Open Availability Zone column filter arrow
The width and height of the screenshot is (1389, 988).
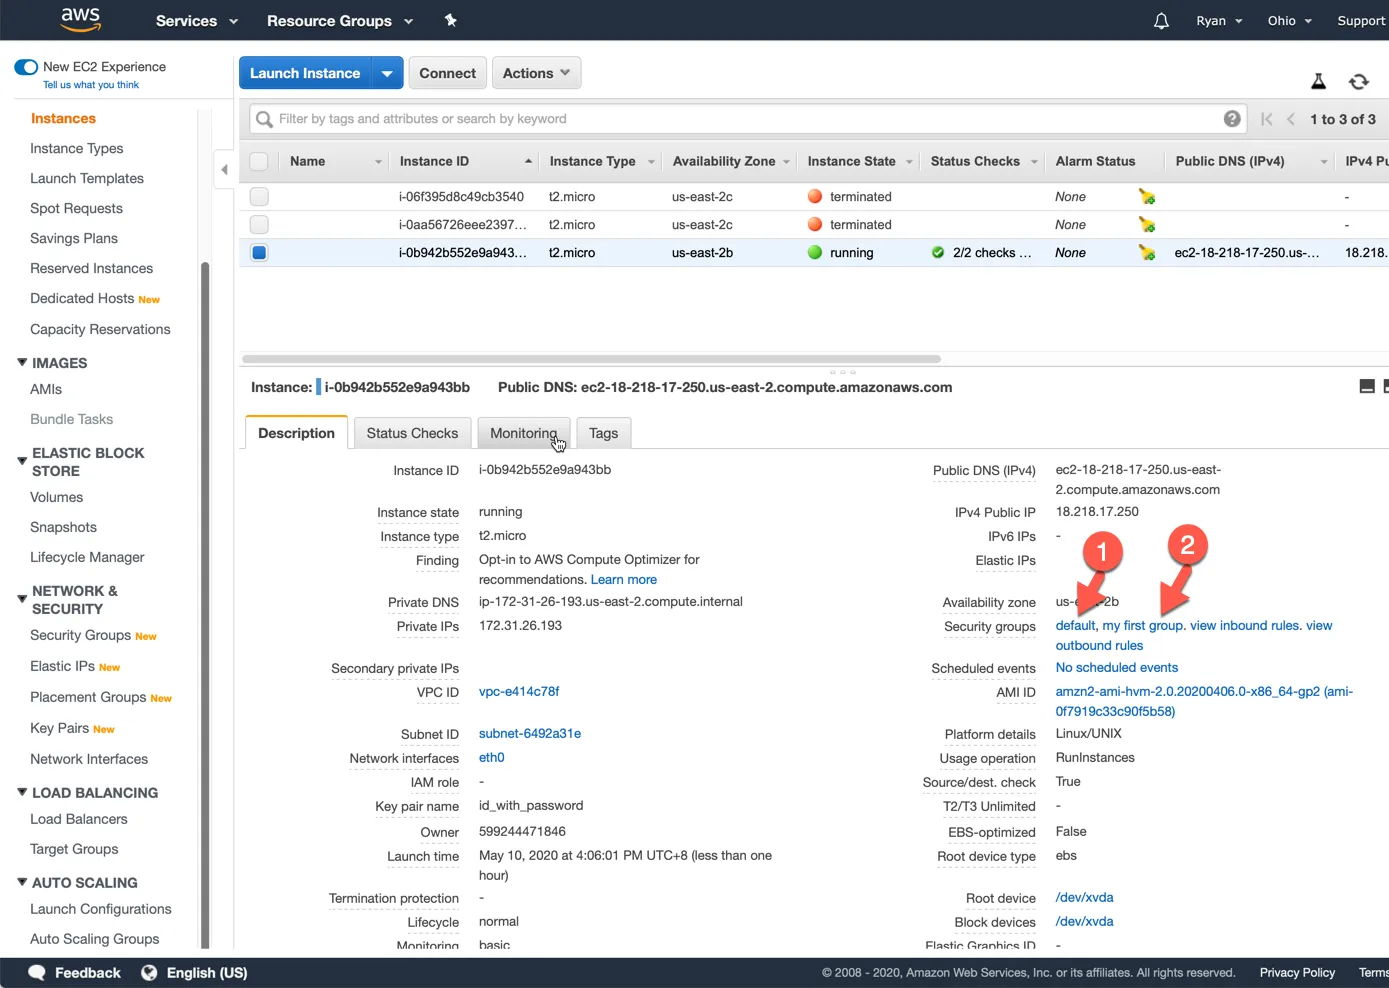click(x=786, y=162)
